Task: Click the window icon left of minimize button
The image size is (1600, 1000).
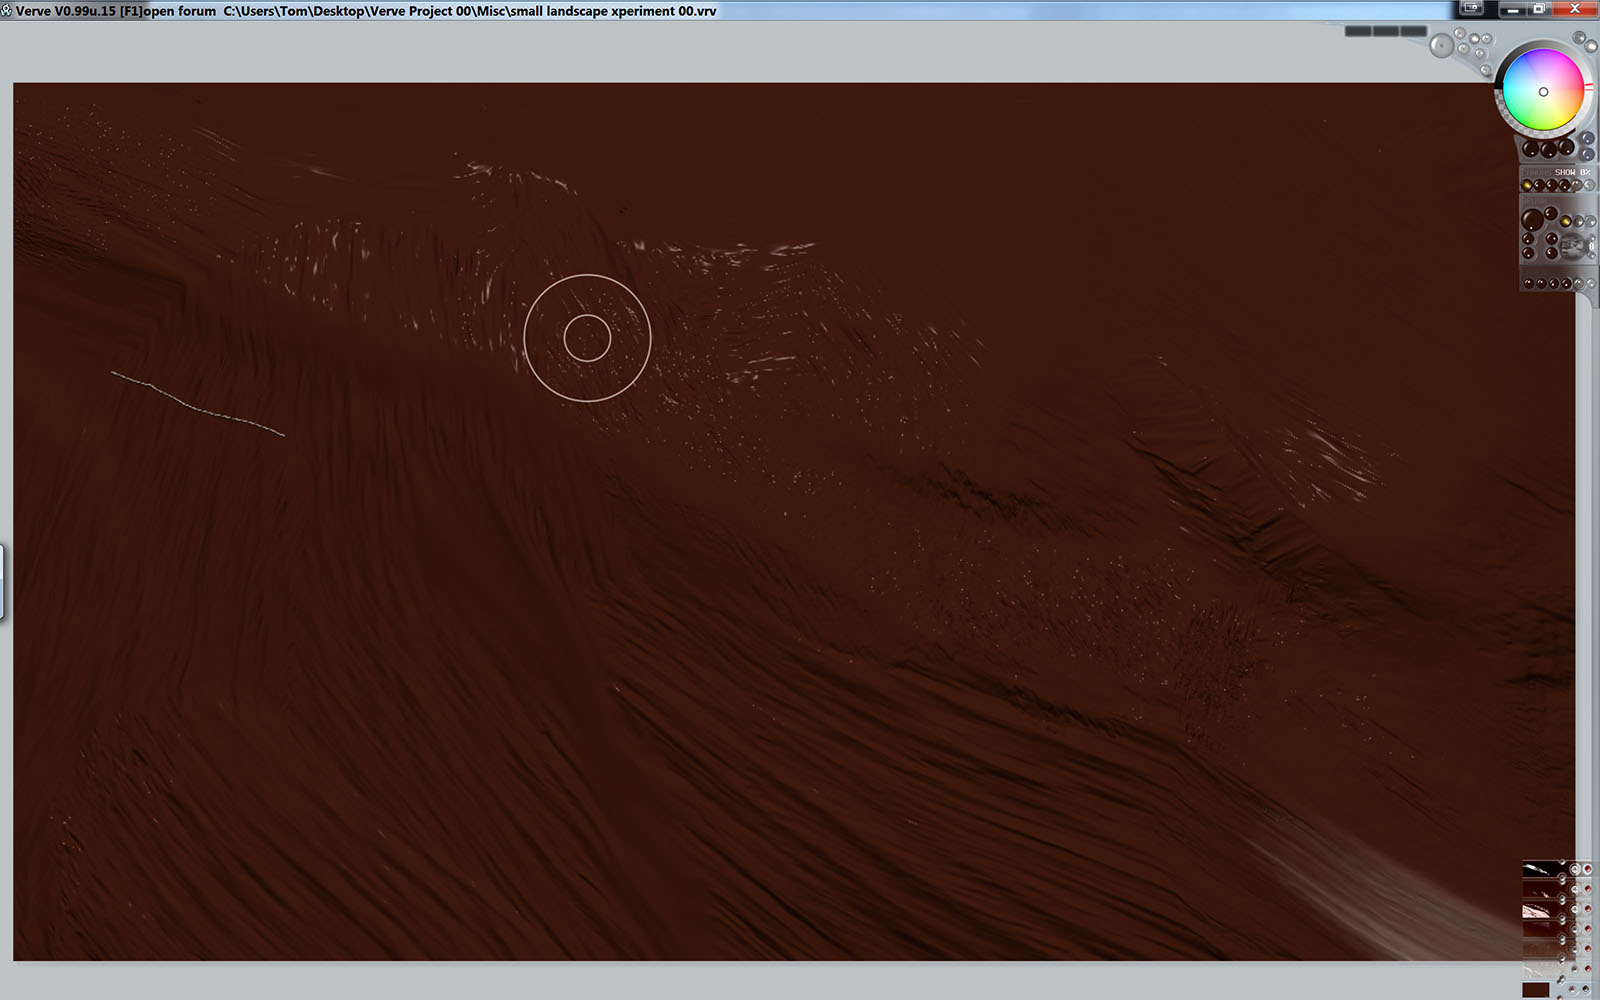Action: tap(1471, 8)
